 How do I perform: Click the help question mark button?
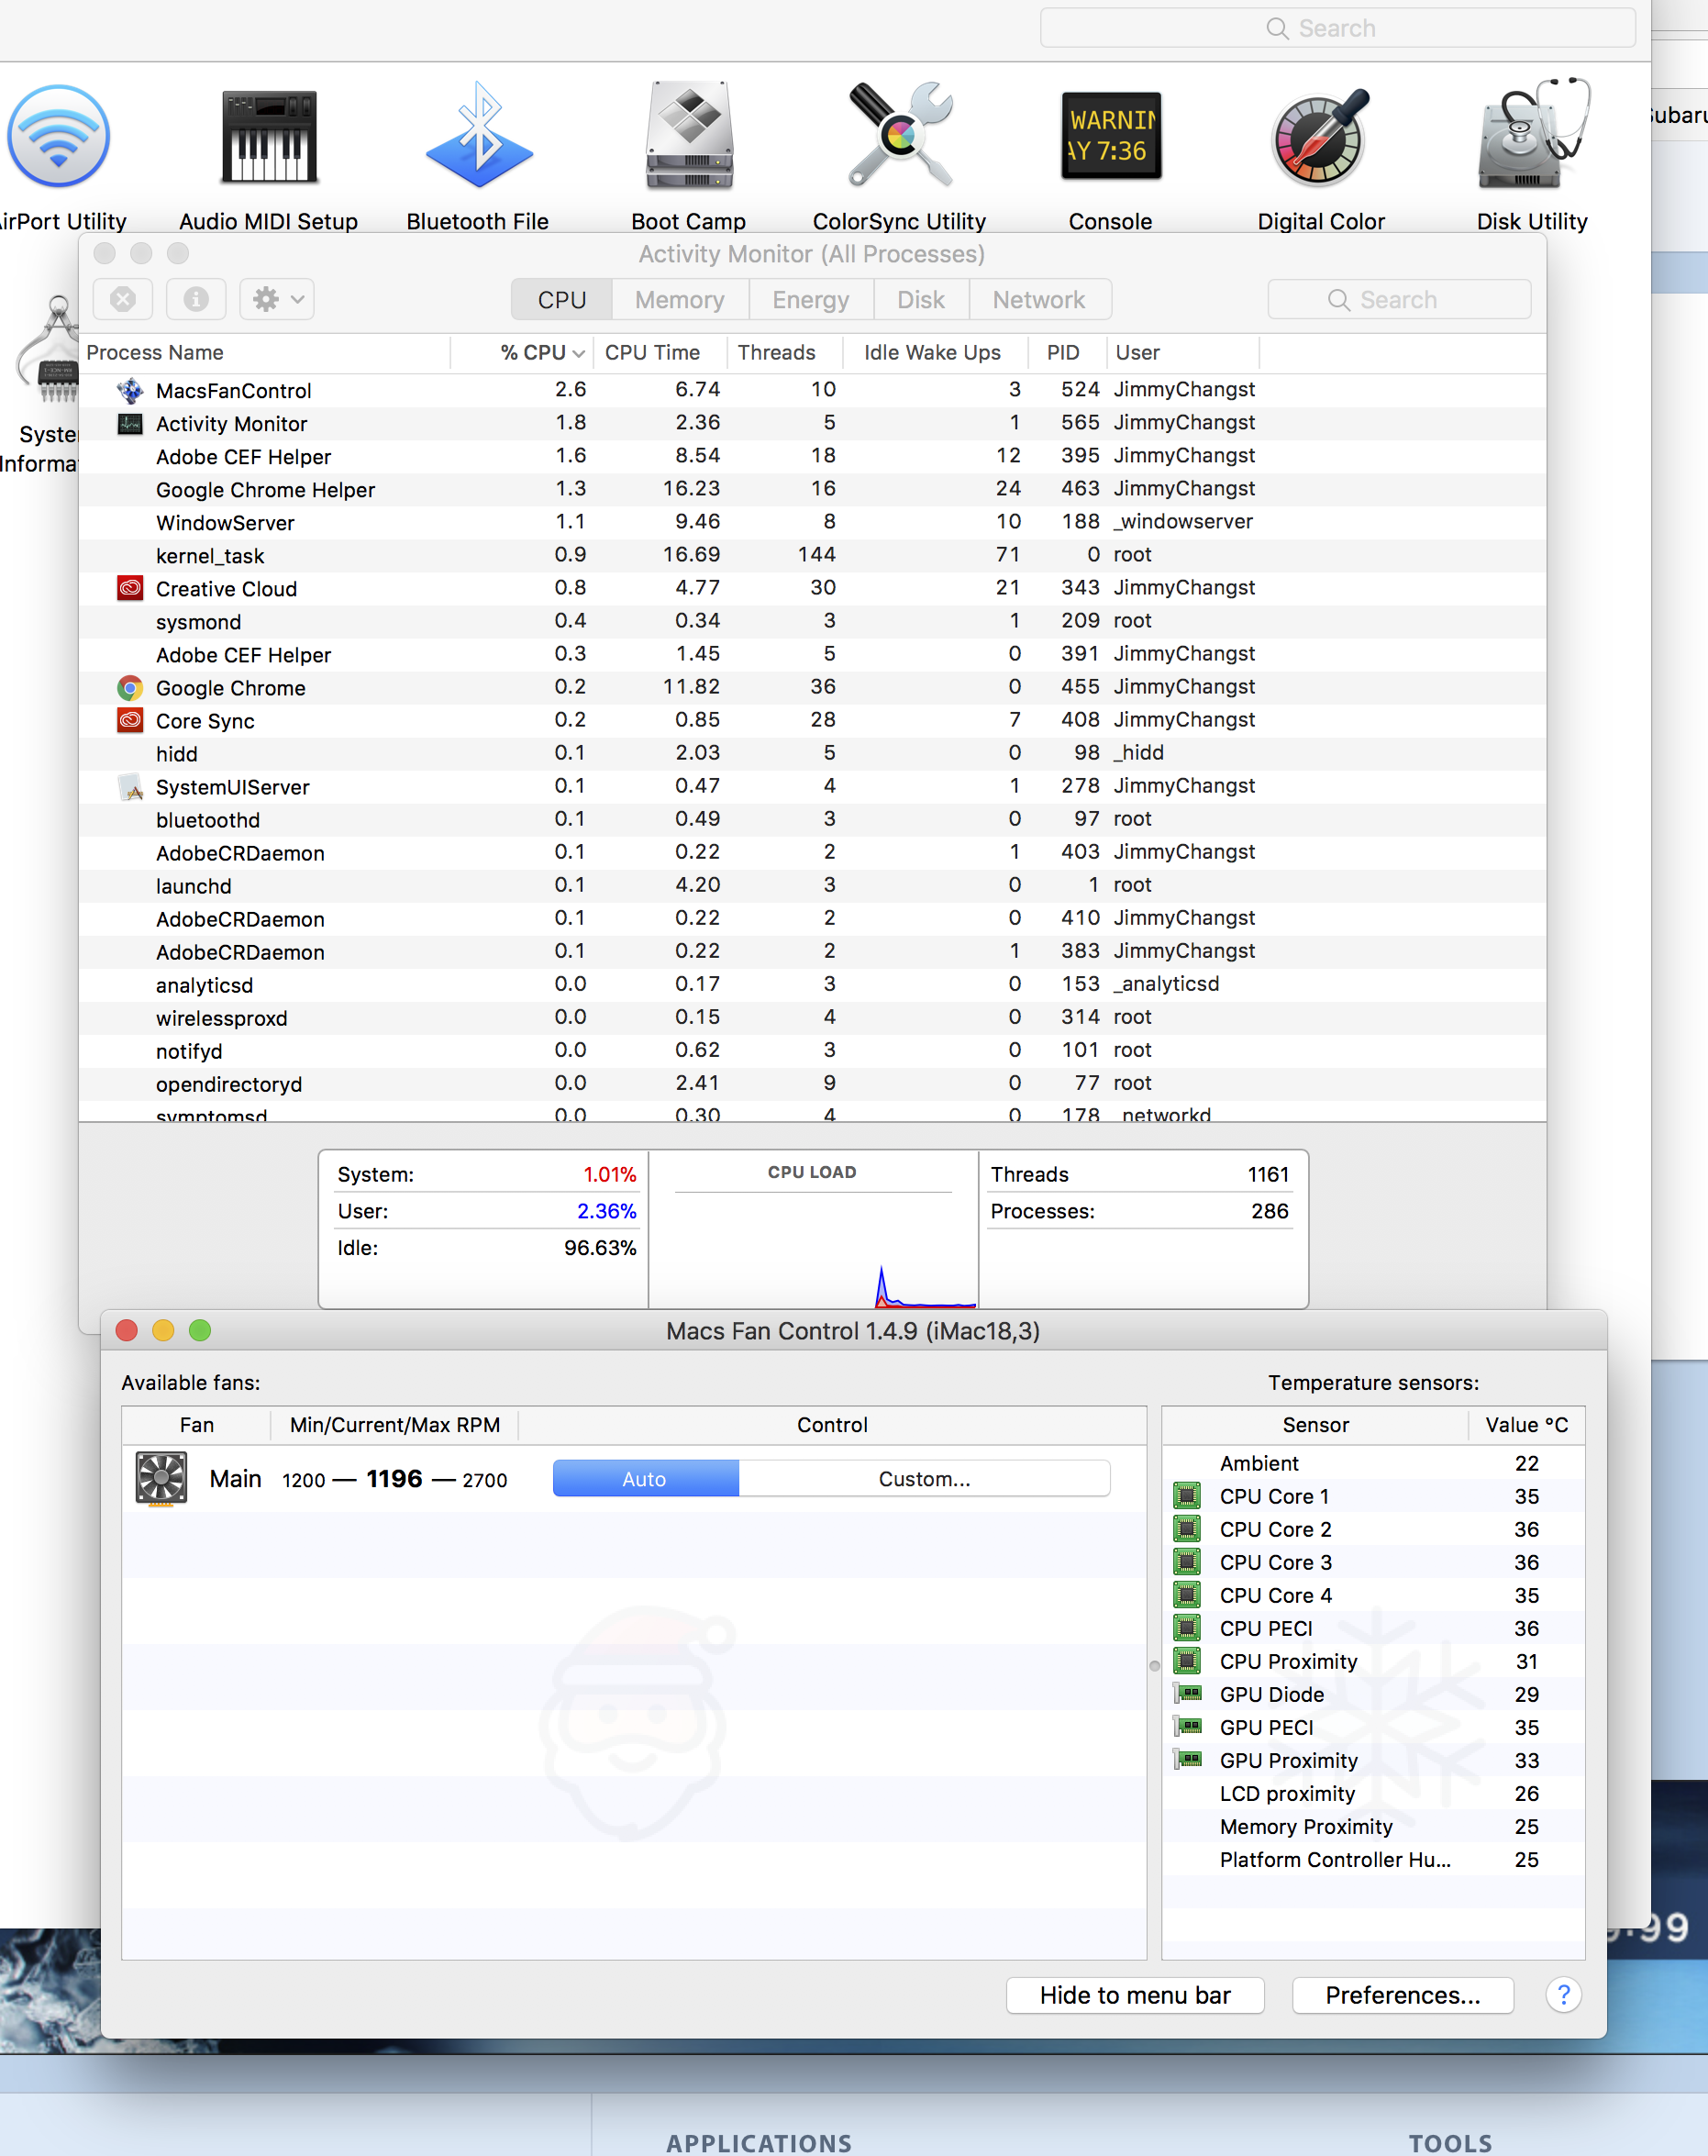pyautogui.click(x=1563, y=1995)
